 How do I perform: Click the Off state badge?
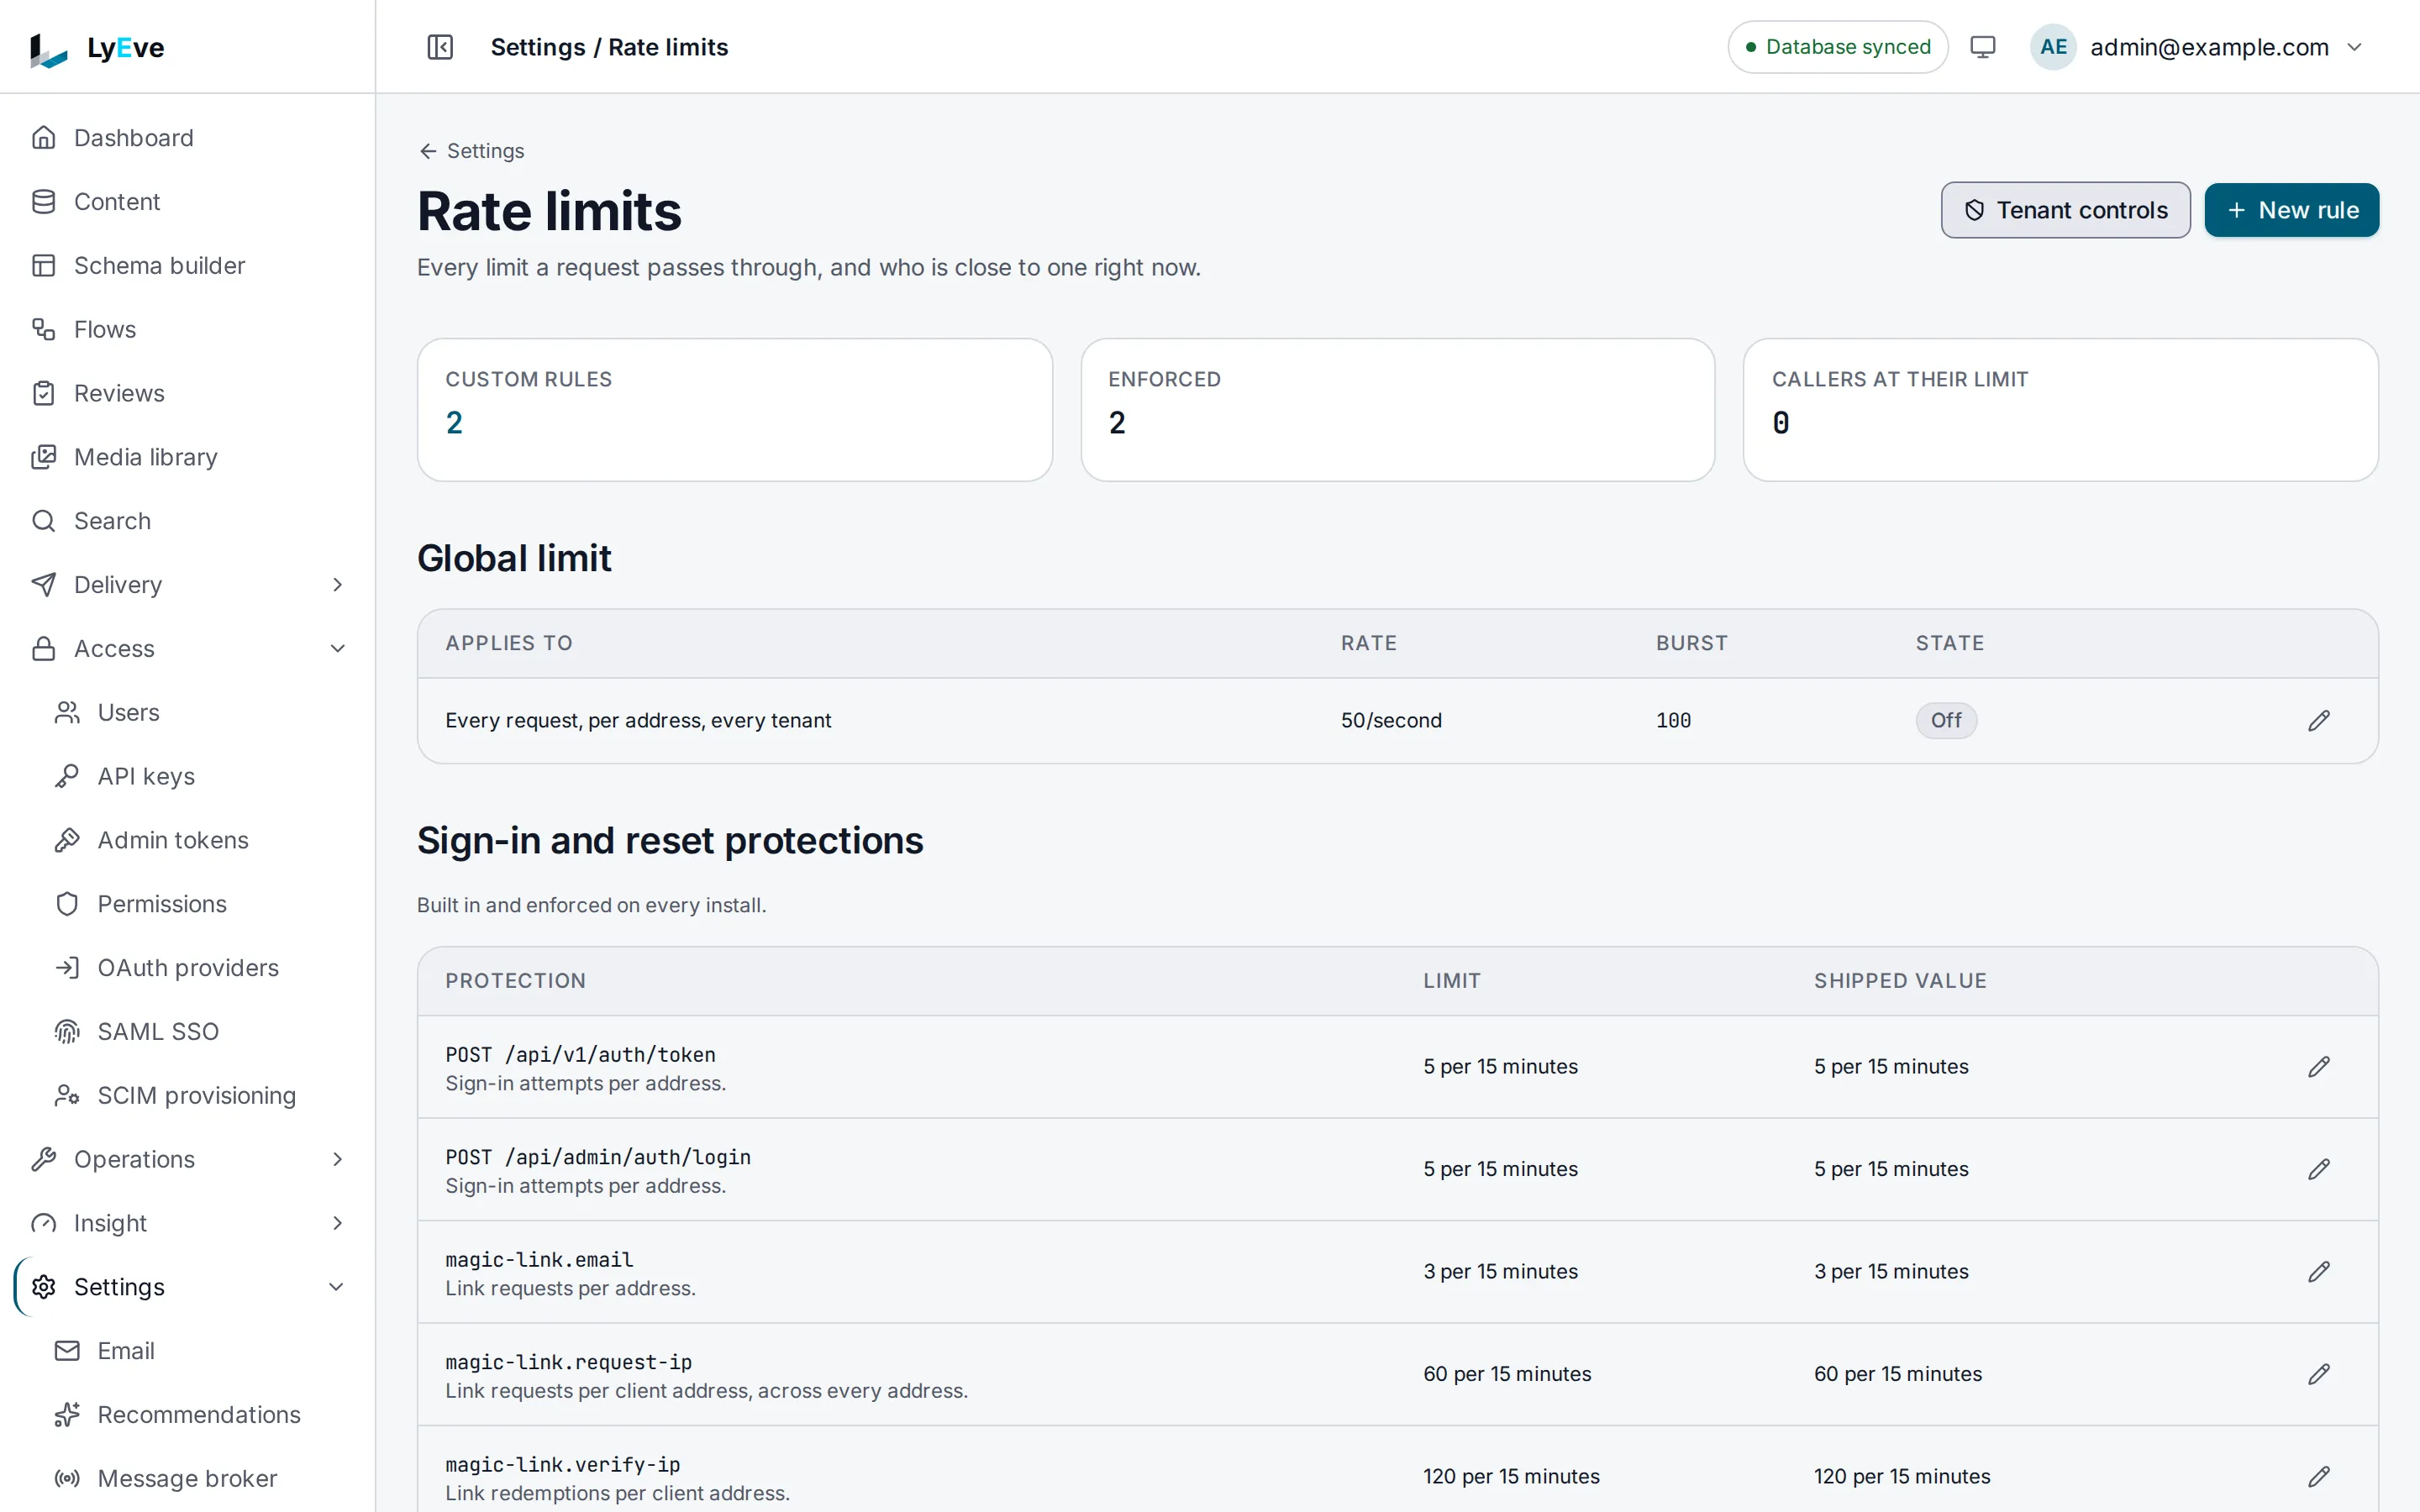click(1945, 721)
